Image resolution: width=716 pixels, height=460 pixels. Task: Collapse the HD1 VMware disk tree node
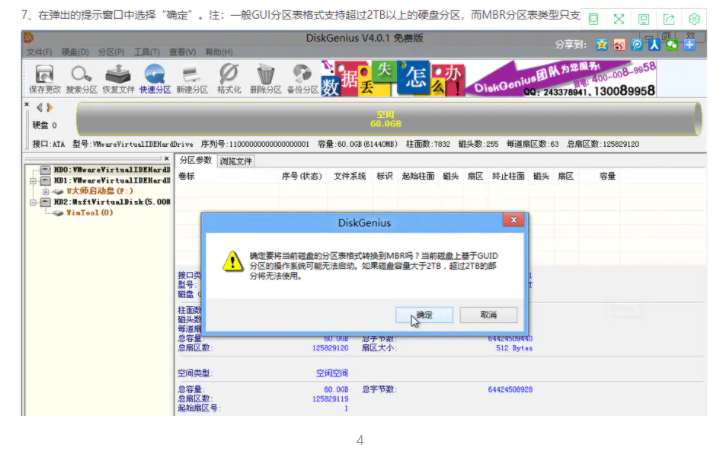click(33, 181)
